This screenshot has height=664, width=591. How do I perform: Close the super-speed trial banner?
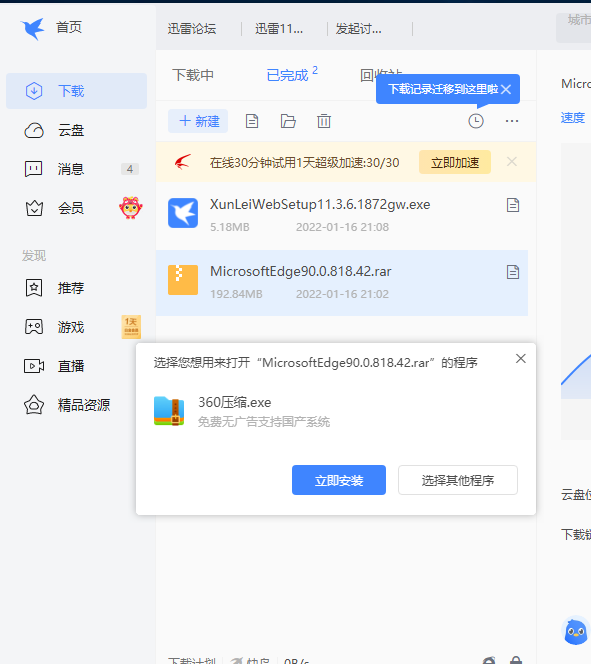(x=512, y=162)
